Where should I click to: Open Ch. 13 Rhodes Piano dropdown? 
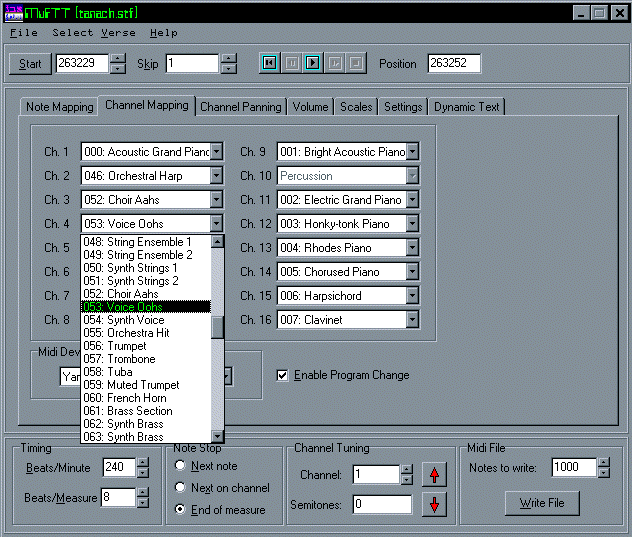point(412,248)
